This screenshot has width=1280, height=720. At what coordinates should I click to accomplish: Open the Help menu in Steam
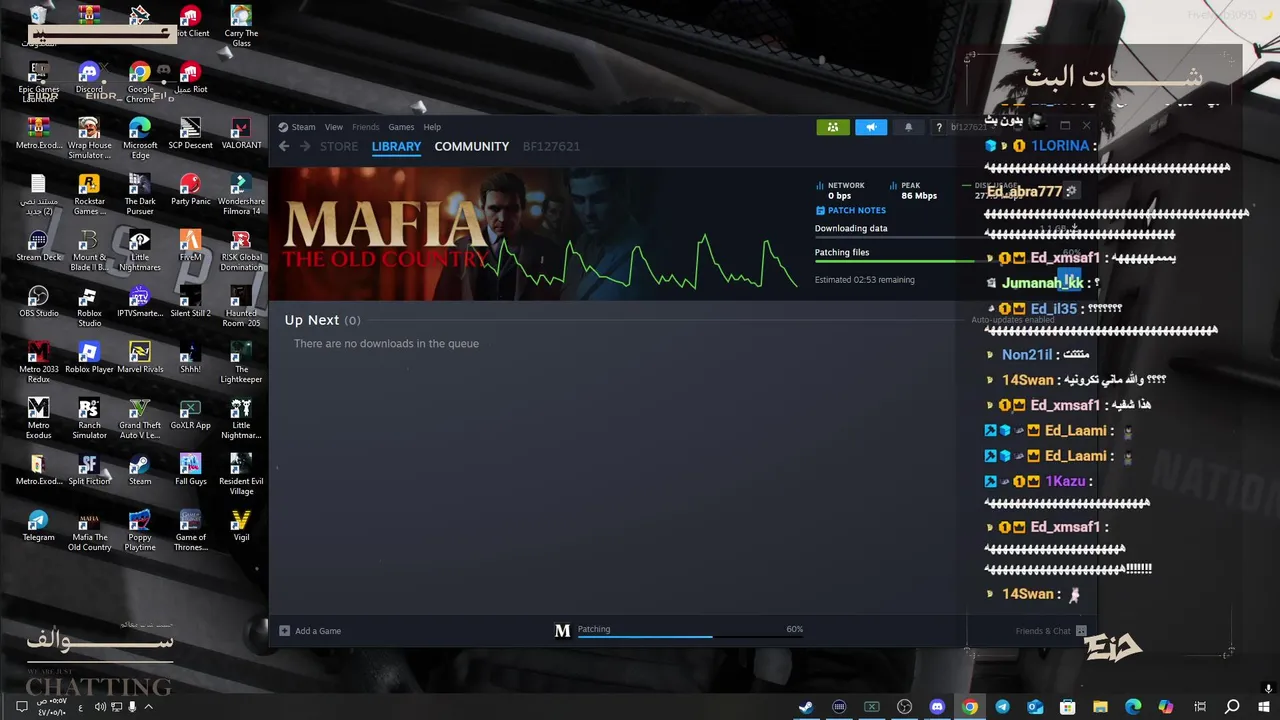pos(432,127)
